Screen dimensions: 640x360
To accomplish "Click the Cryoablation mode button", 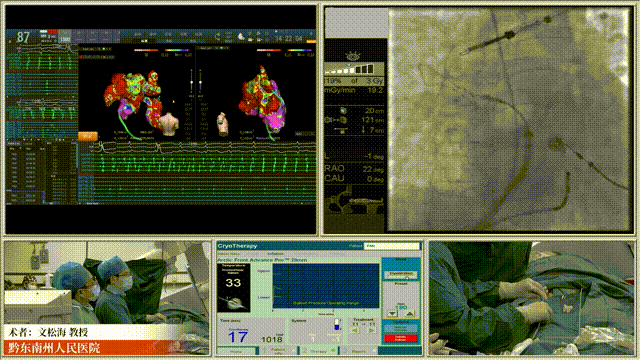I will coord(401,275).
